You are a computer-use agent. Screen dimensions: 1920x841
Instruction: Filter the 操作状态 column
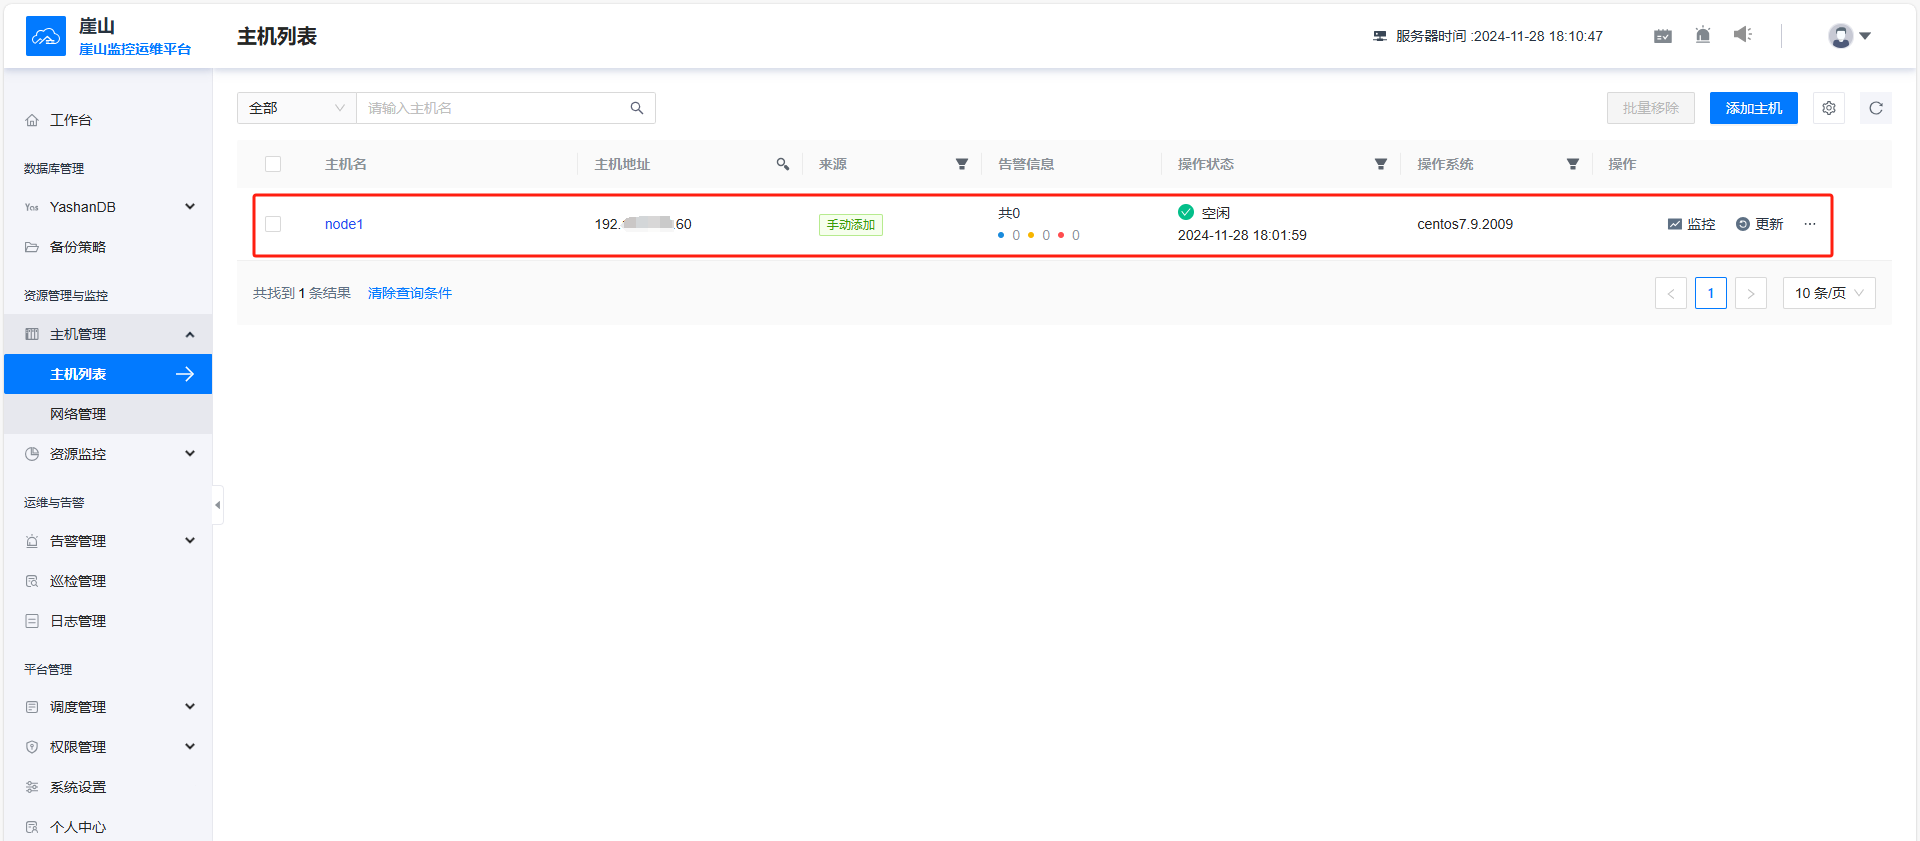point(1381,164)
